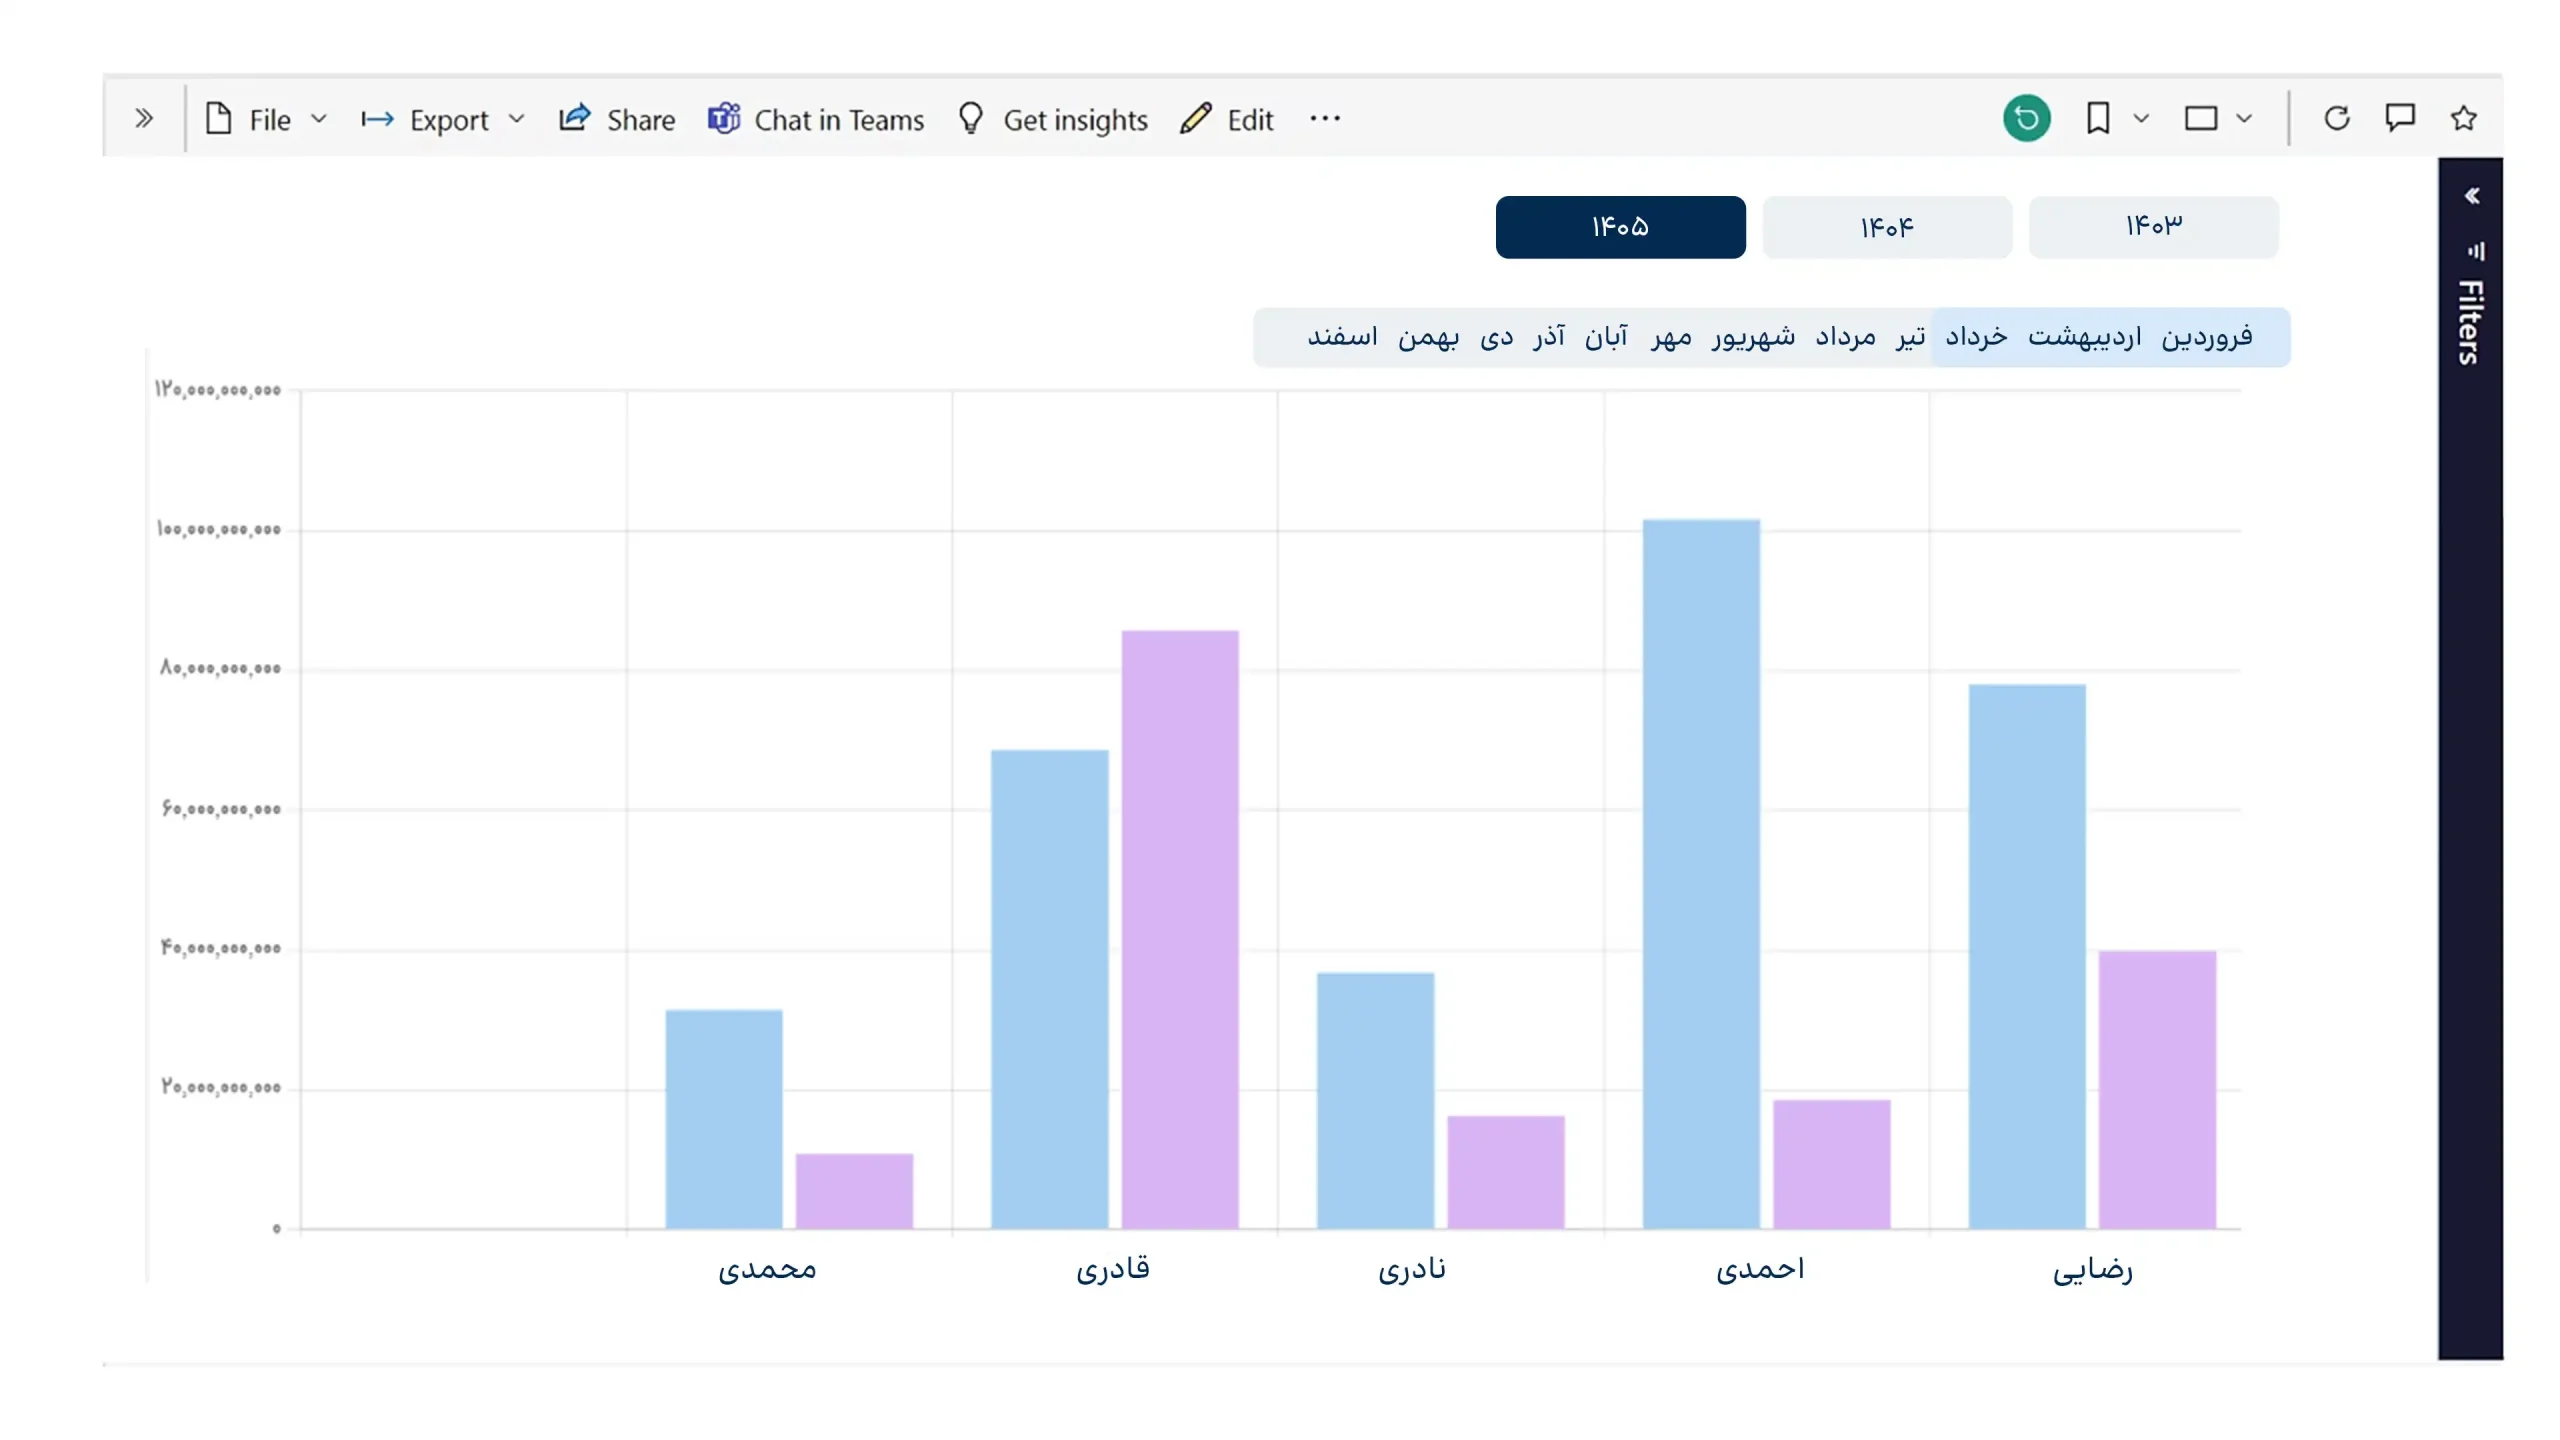This screenshot has width=2560, height=1440.
Task: Select year ۱۴۰۳ slicer button
Action: tap(2153, 227)
